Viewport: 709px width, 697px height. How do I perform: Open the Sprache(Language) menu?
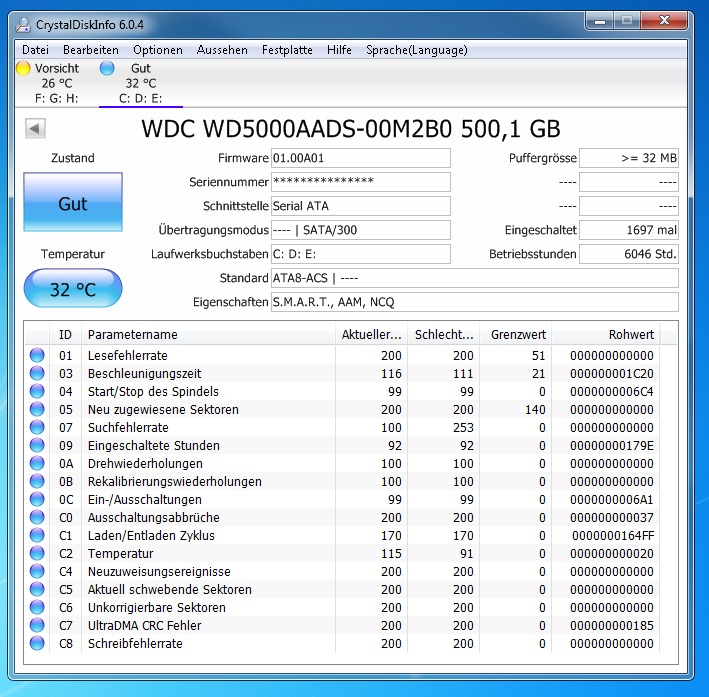click(x=416, y=50)
